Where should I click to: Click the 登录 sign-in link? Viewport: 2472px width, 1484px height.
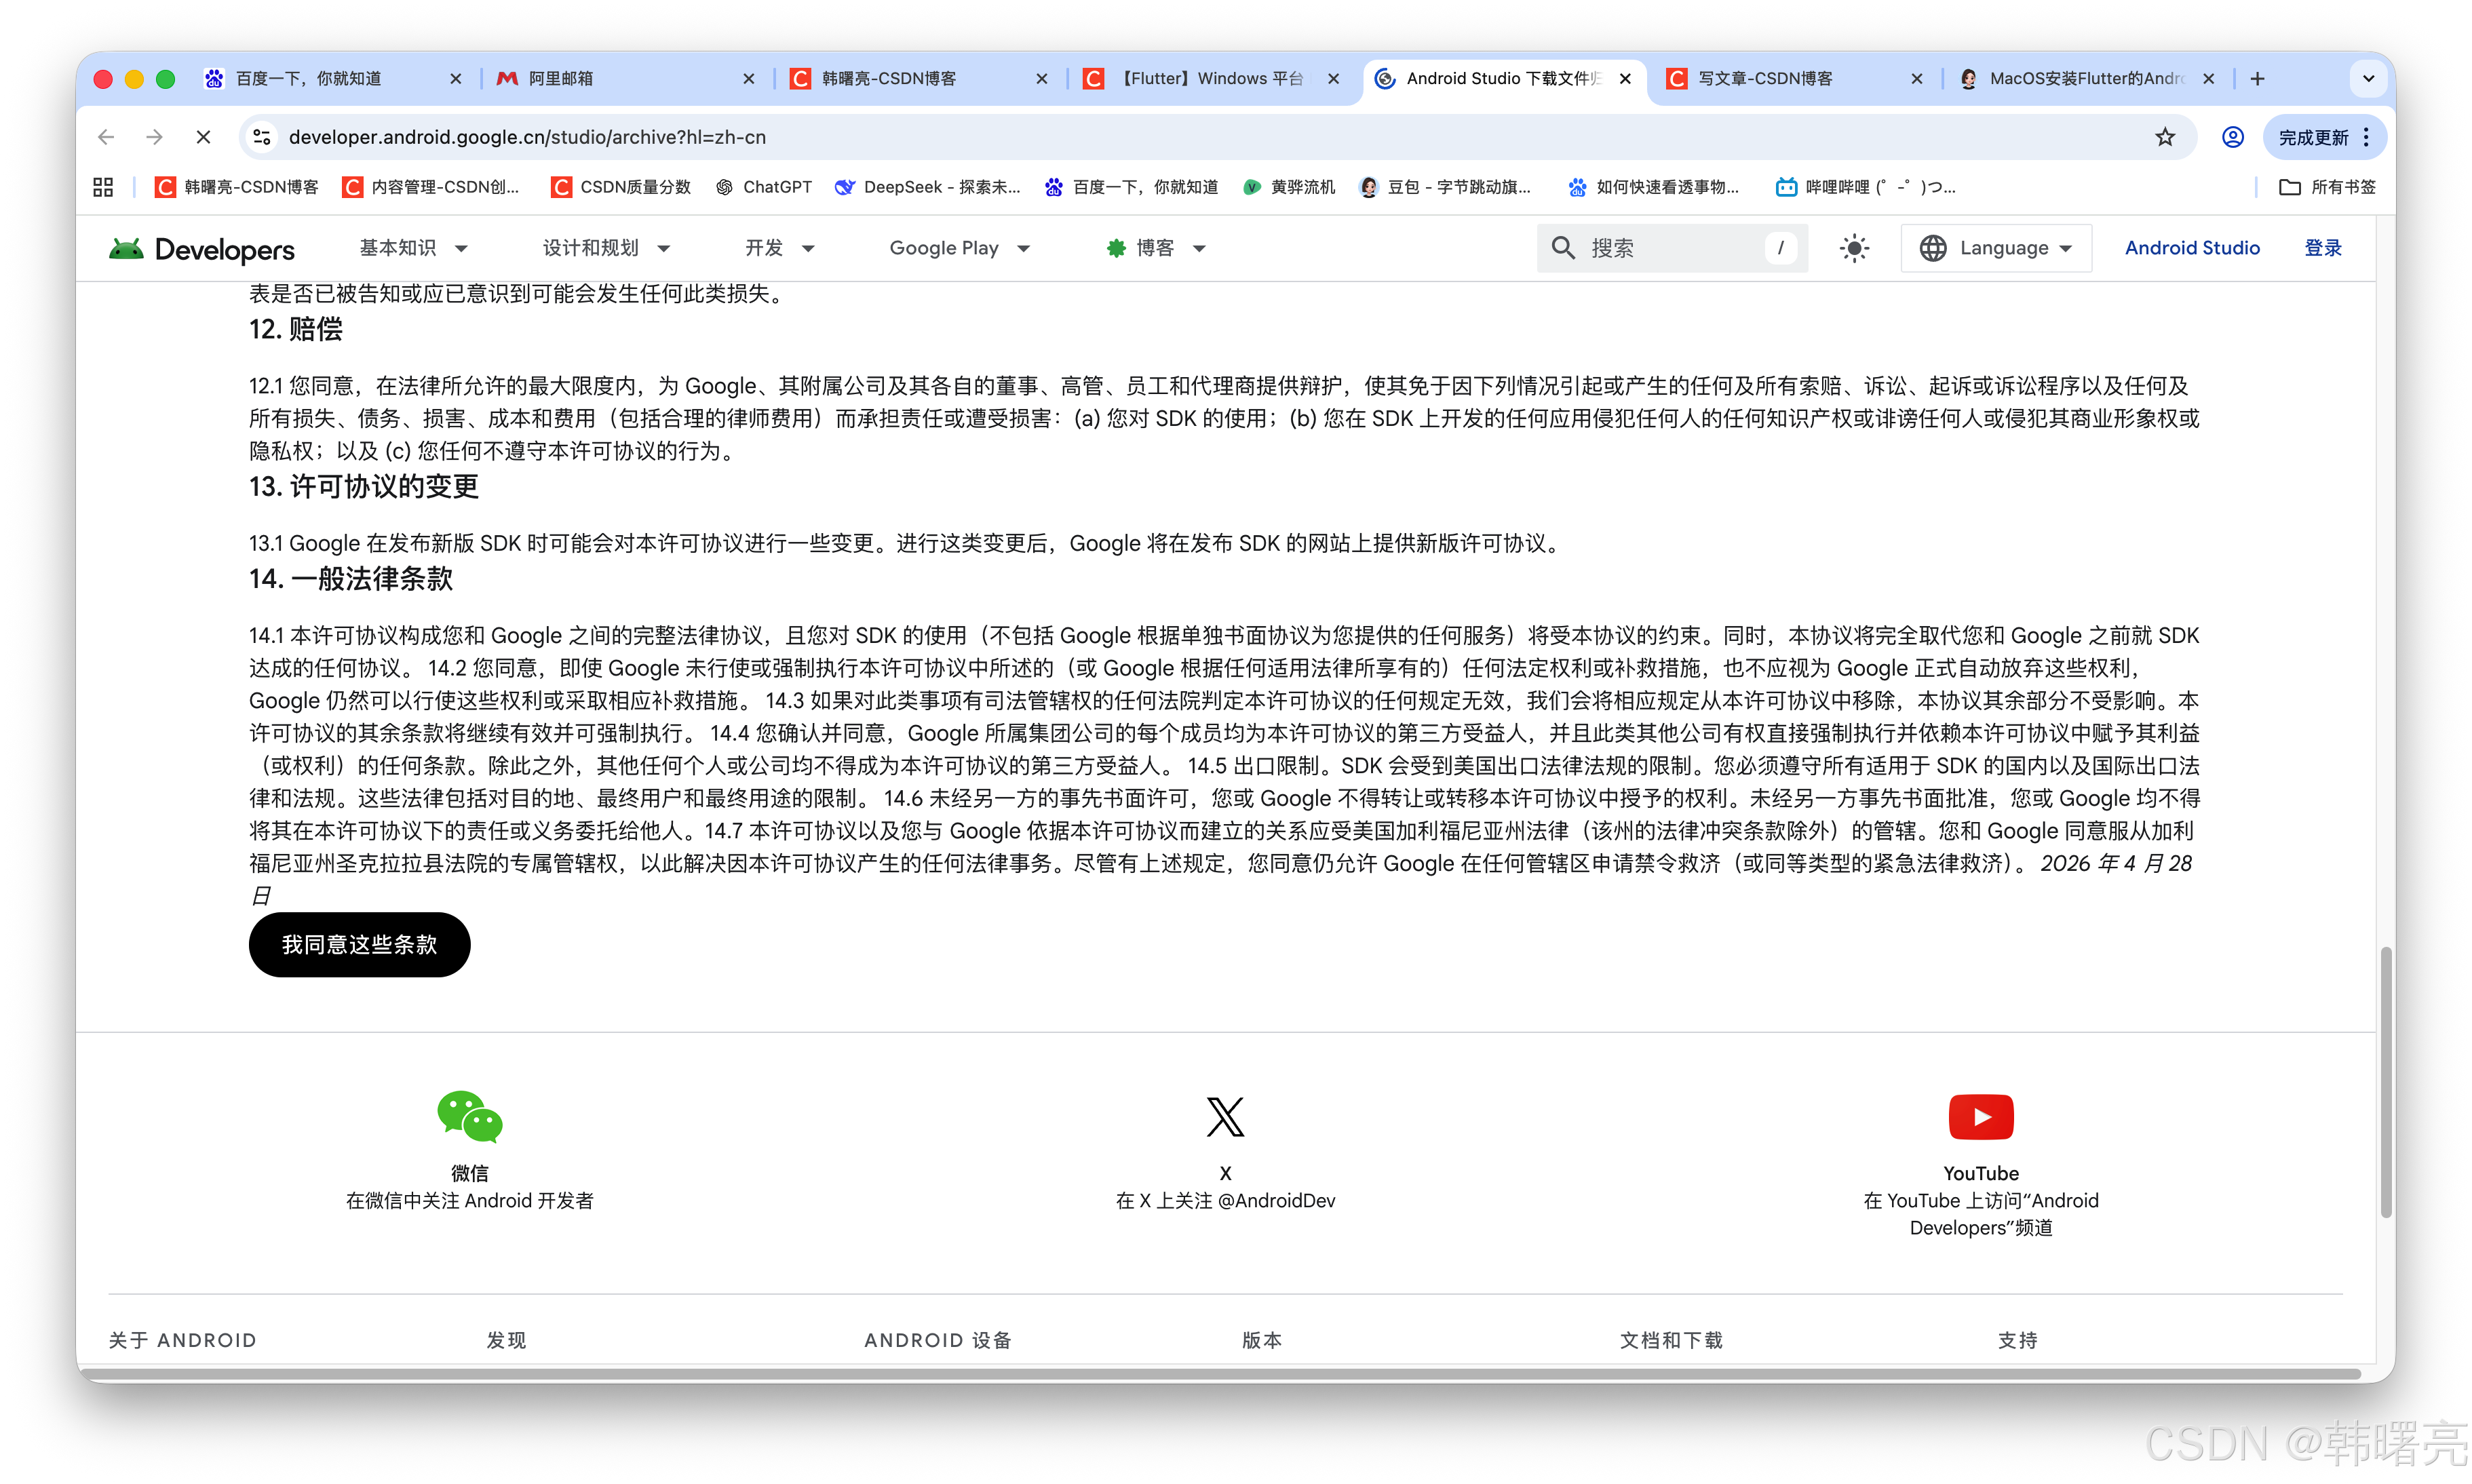coord(2323,248)
